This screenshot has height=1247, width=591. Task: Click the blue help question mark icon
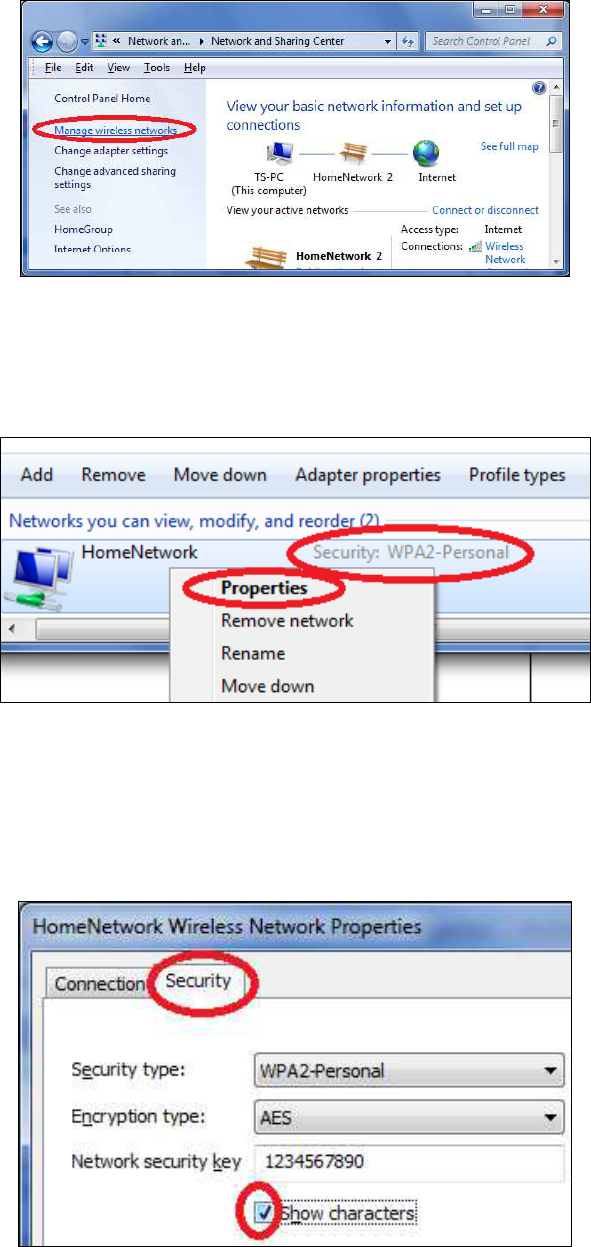pyautogui.click(x=541, y=89)
